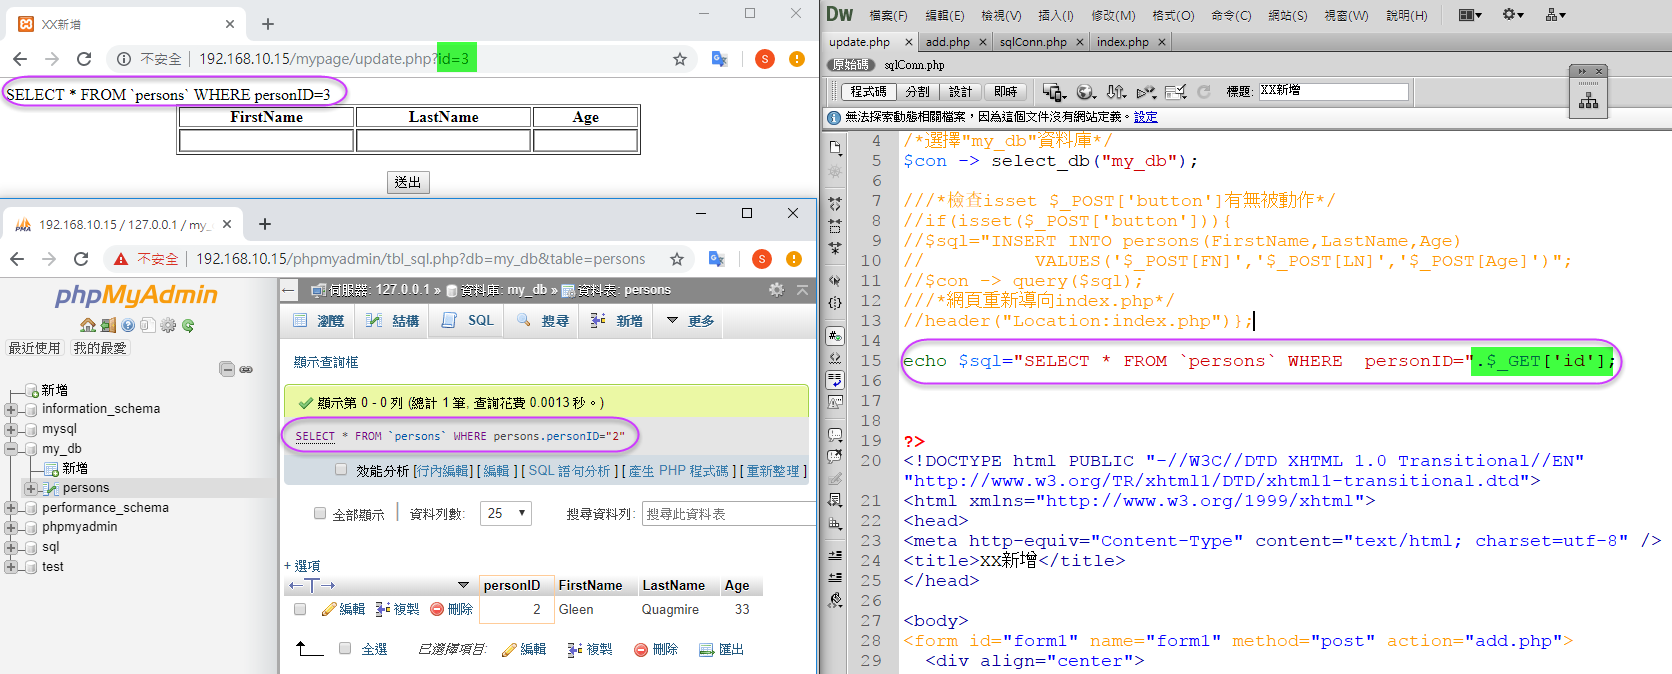Switch to the index.php document tab
Screen dimensions: 1672x674
(1122, 42)
